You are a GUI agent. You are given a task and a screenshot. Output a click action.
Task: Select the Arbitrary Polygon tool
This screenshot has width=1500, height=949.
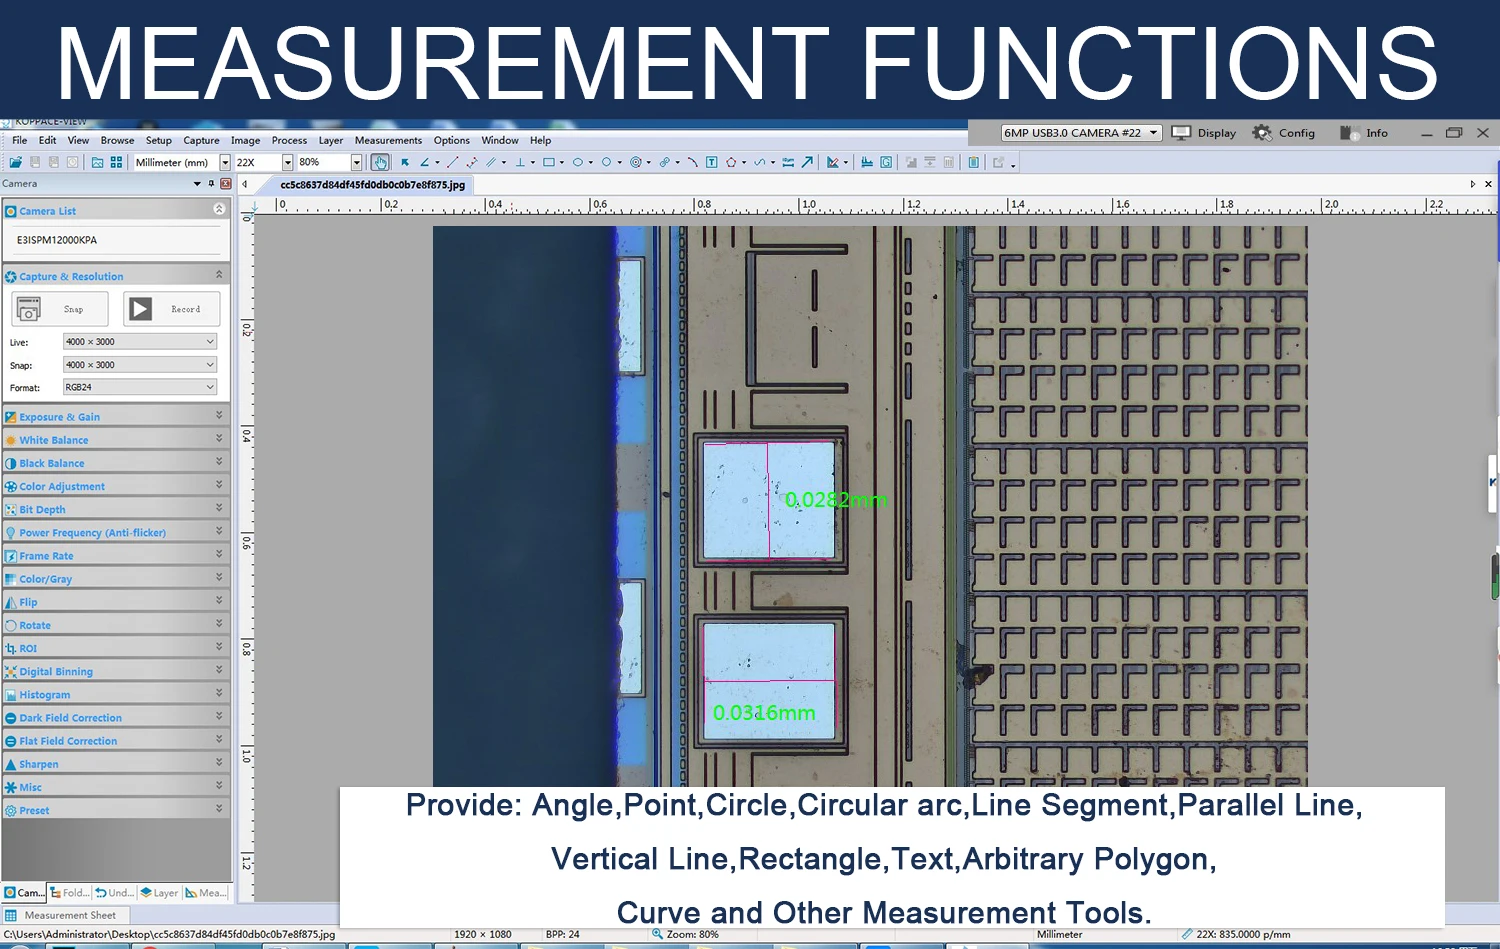point(731,162)
